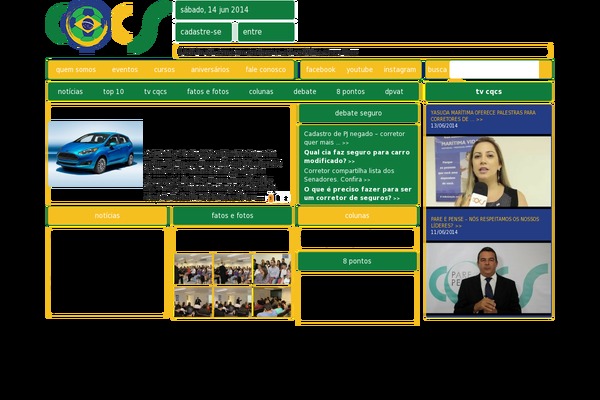Open last event photo in top row
Image resolution: width=600 pixels, height=400 pixels.
(272, 269)
